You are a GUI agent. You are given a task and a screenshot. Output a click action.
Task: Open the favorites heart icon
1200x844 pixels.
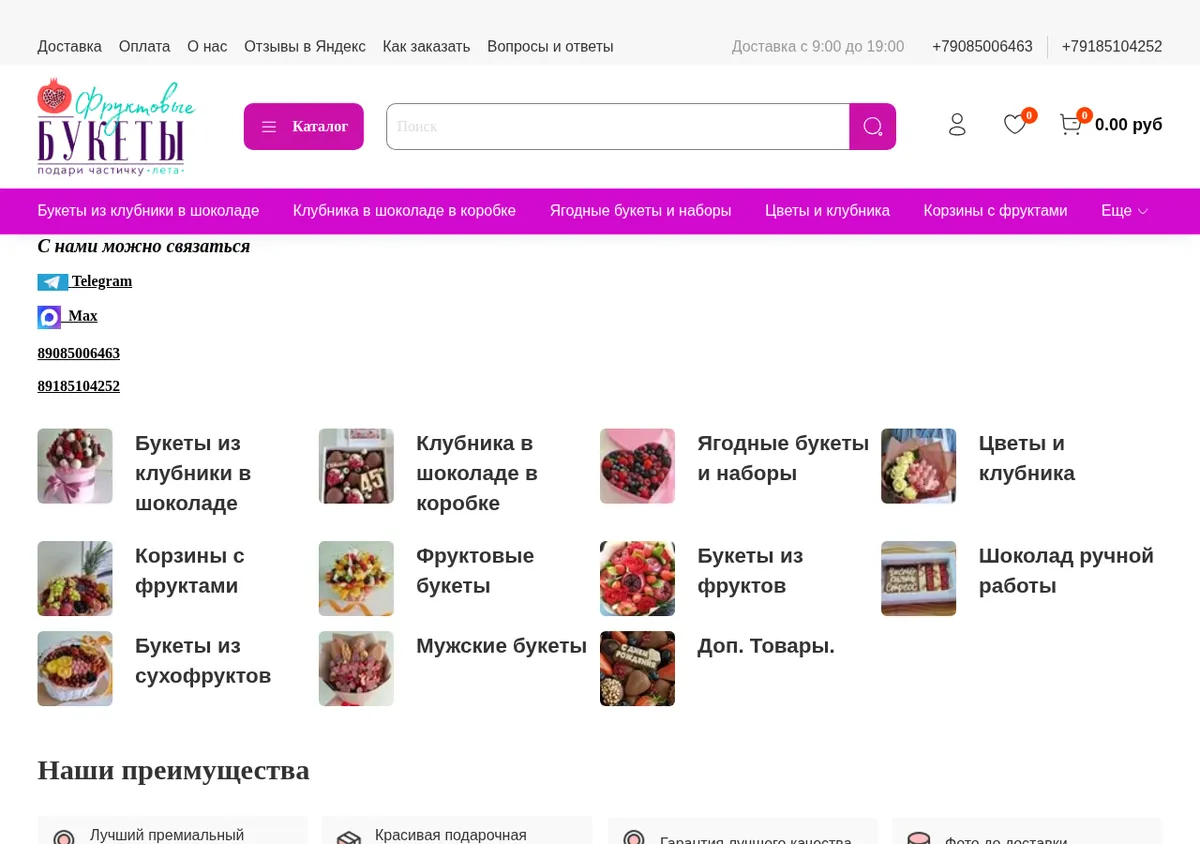tap(1015, 124)
